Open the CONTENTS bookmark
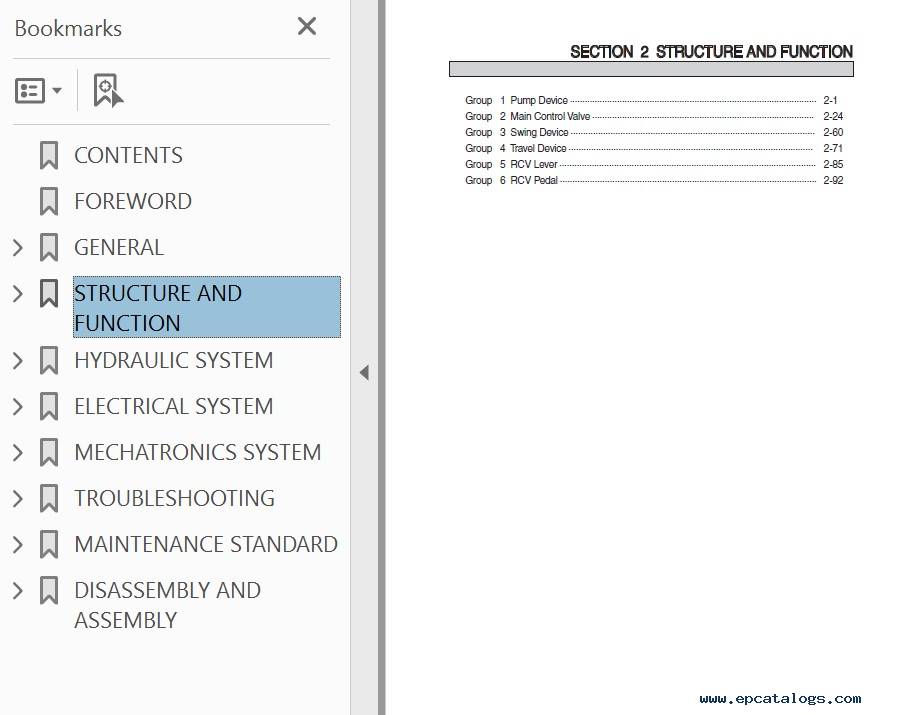The height and width of the screenshot is (715, 912). click(x=128, y=155)
